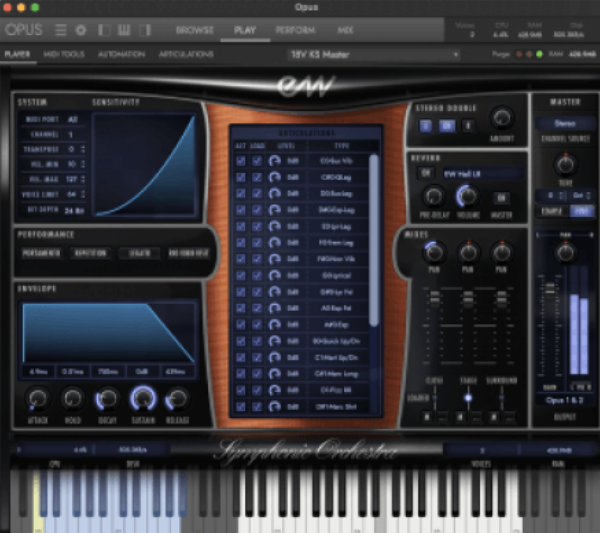Open the Automation sub-tab
600x533 pixels.
pyautogui.click(x=121, y=54)
